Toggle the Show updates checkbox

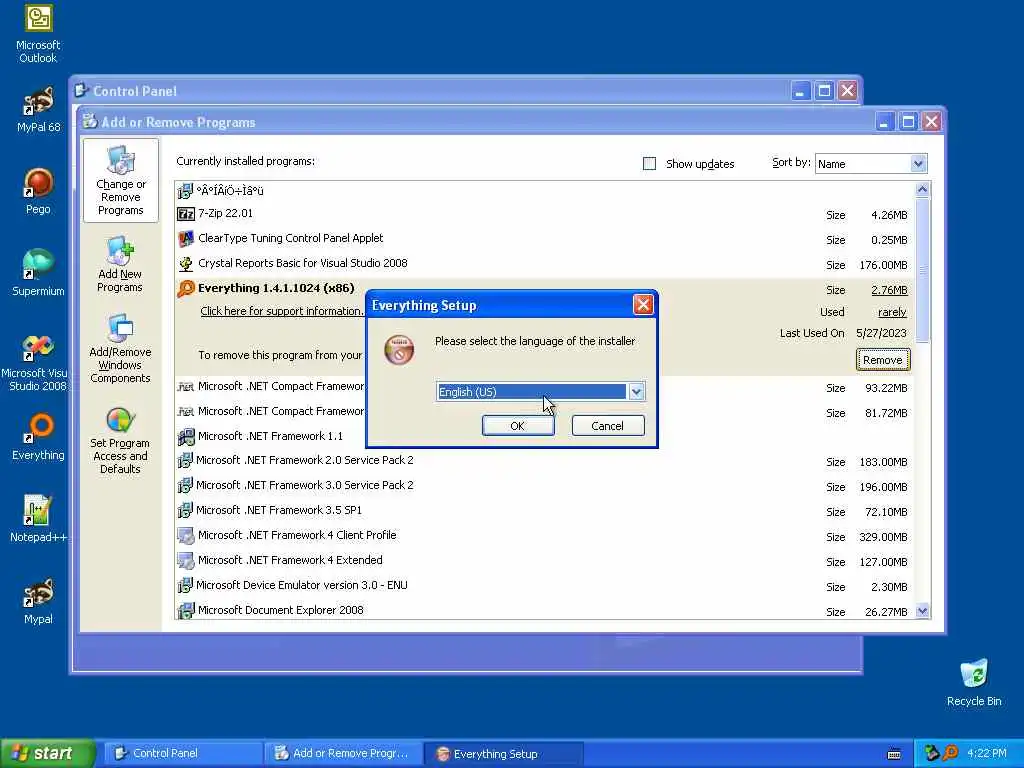pos(649,164)
